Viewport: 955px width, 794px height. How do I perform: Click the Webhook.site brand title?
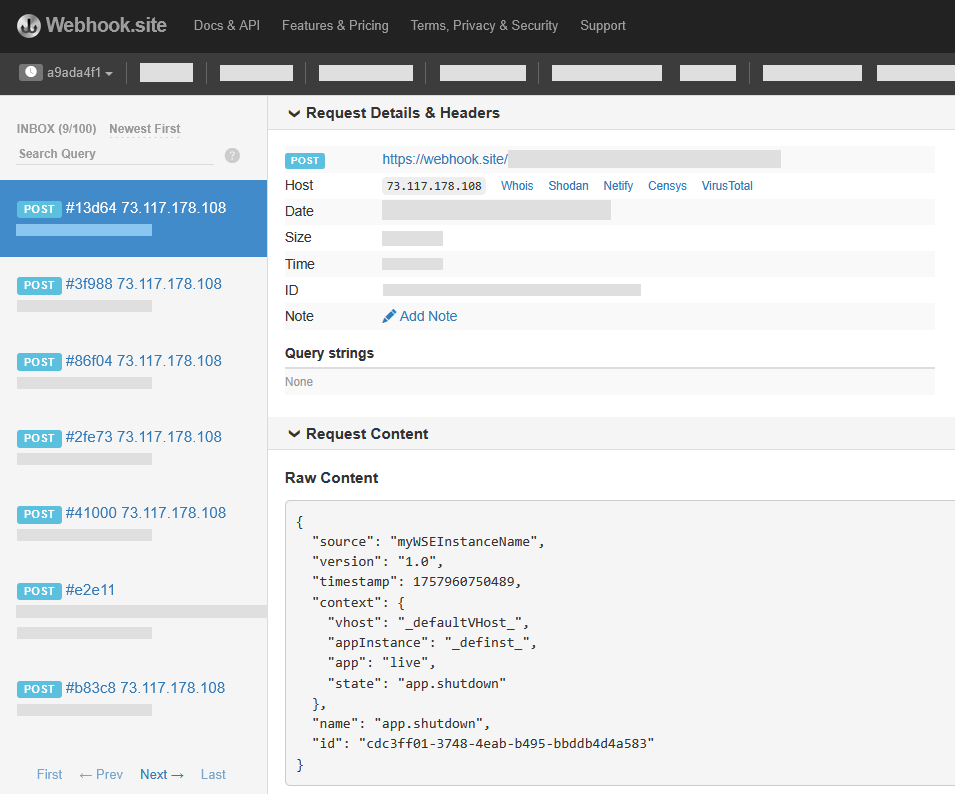point(106,25)
